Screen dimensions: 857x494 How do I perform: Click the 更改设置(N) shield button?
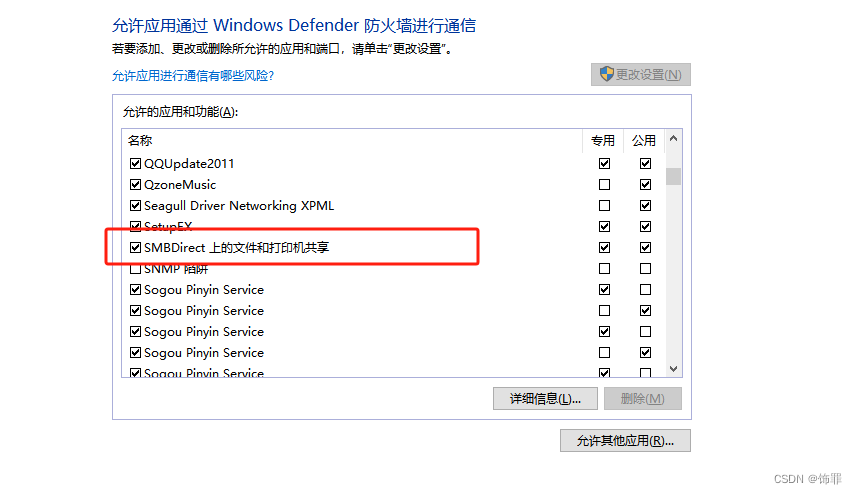click(x=641, y=74)
